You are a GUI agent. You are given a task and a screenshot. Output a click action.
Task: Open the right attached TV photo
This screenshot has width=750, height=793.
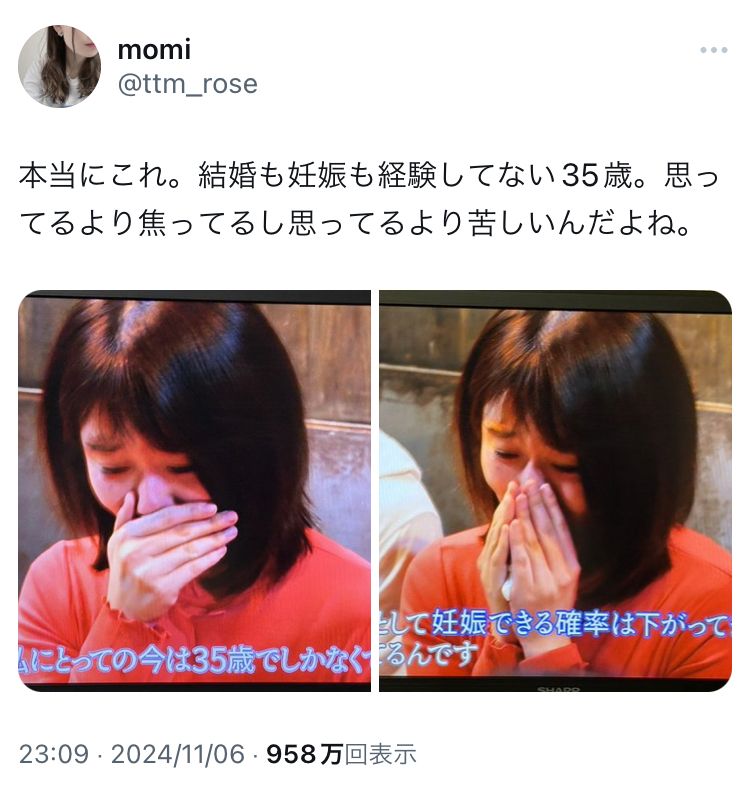coord(555,491)
